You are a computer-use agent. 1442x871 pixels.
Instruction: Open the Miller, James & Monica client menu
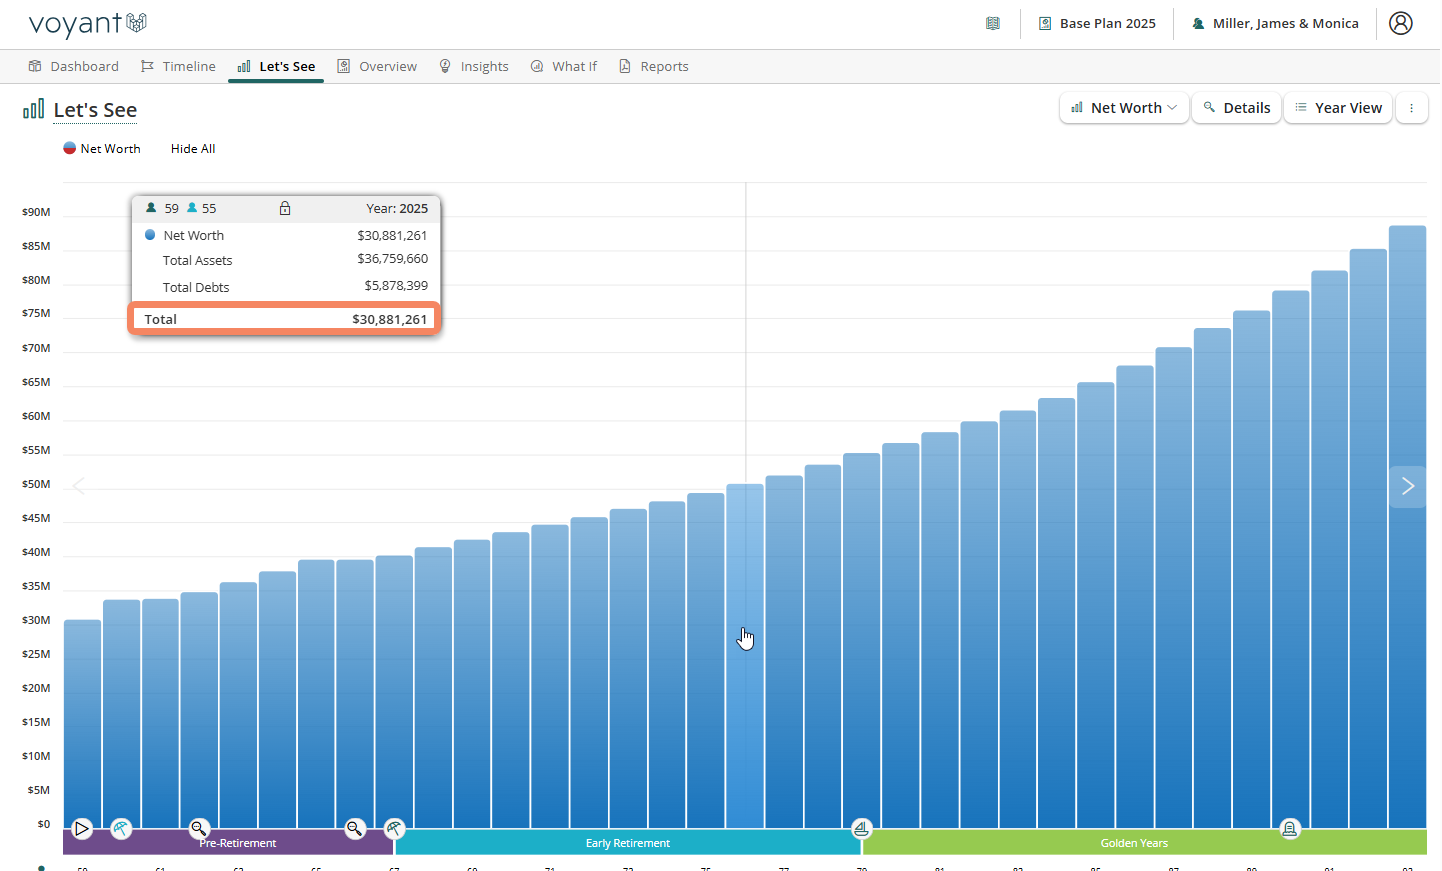click(1275, 23)
